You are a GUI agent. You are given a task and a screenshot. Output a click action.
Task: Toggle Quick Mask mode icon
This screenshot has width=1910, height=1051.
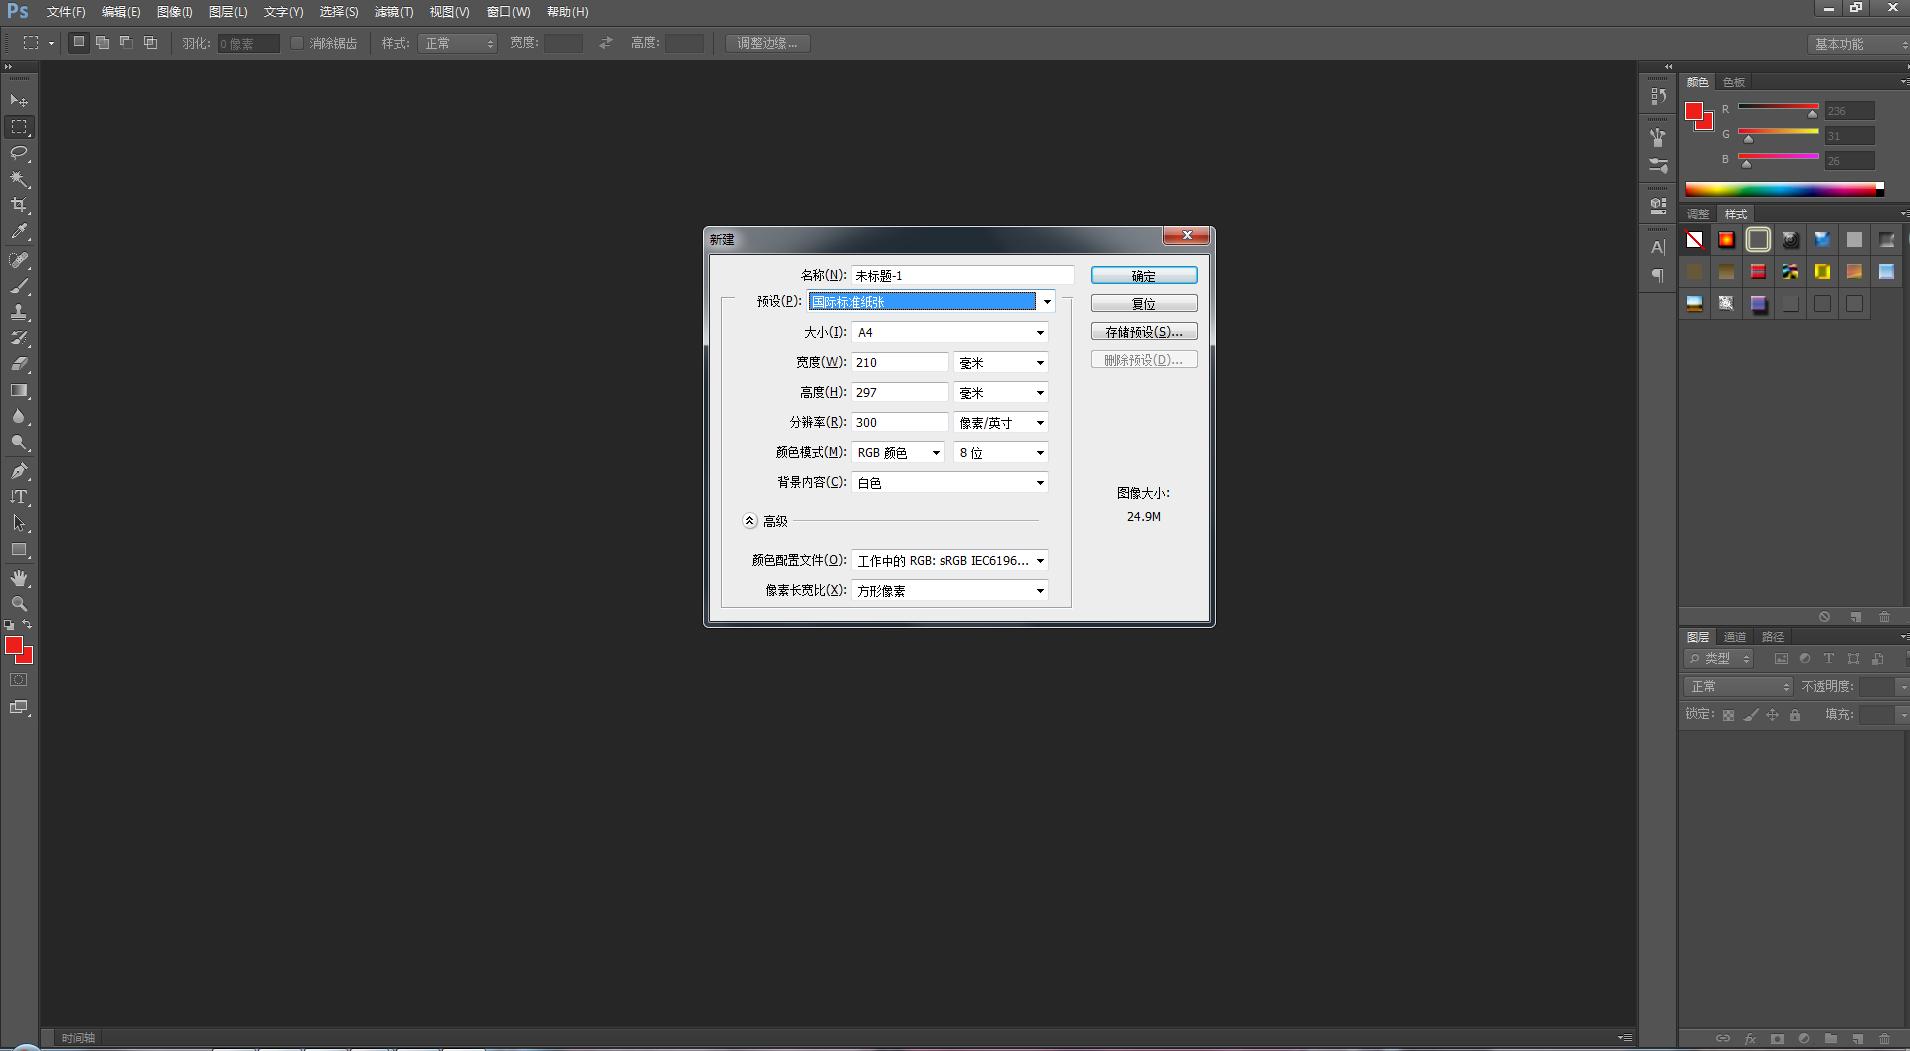click(19, 680)
